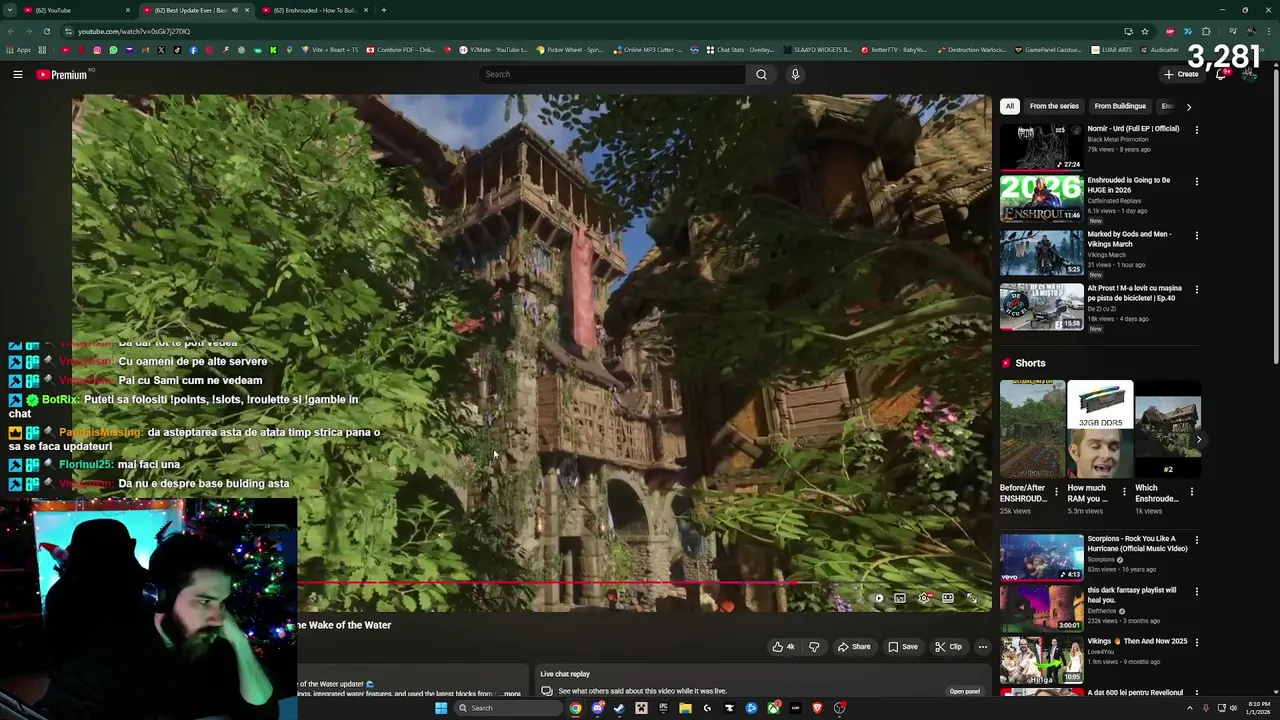Open Nornir - Urd Full EP thumbnail
Screen dimensions: 1280x720
coord(1041,147)
